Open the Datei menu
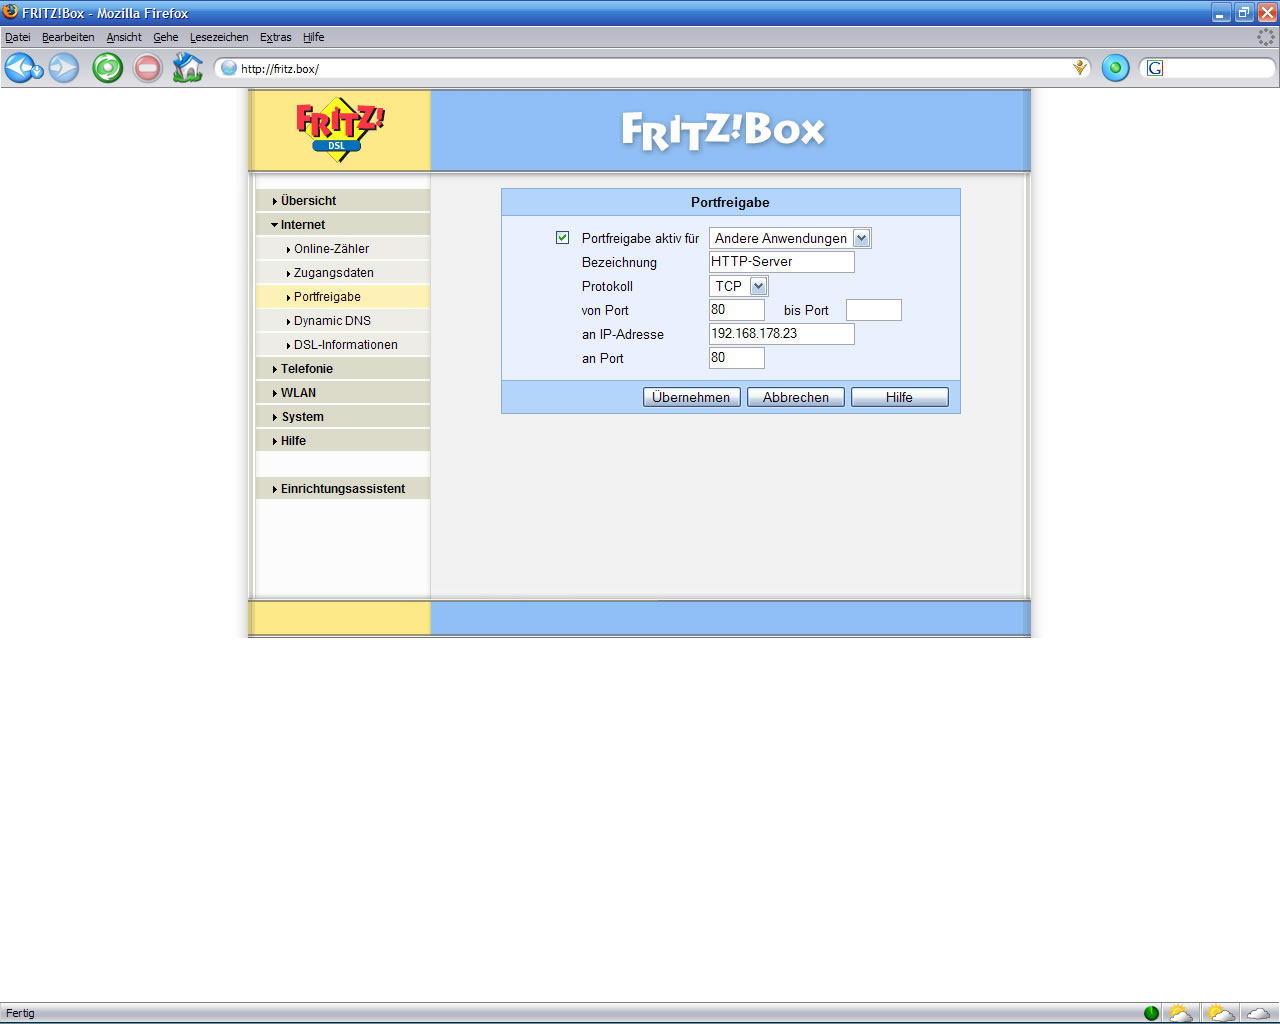 (x=18, y=37)
